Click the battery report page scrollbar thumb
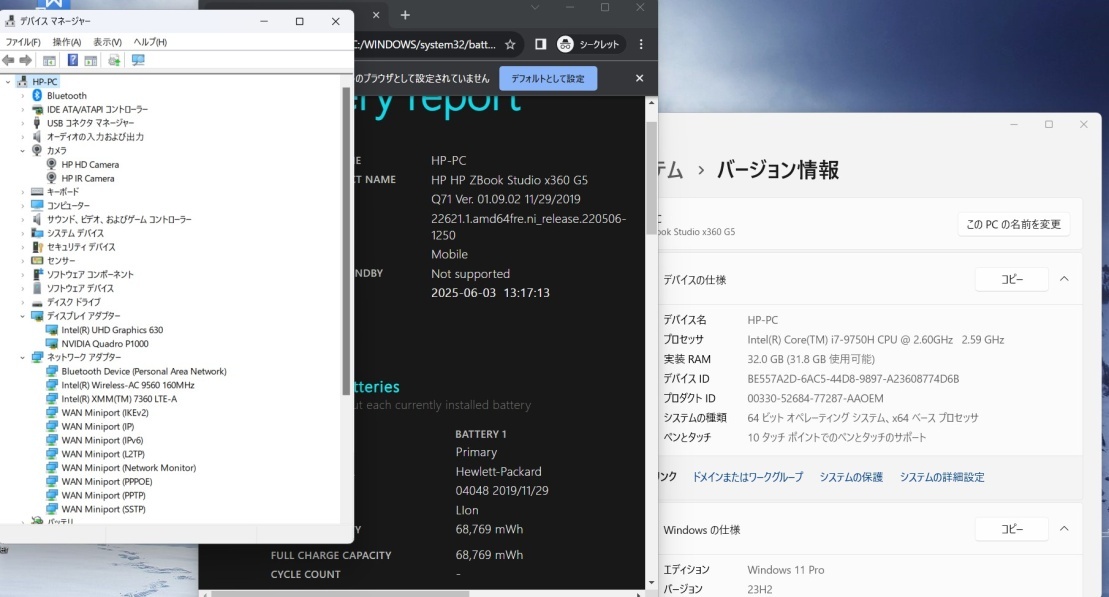This screenshot has width=1109, height=597. pyautogui.click(x=651, y=178)
